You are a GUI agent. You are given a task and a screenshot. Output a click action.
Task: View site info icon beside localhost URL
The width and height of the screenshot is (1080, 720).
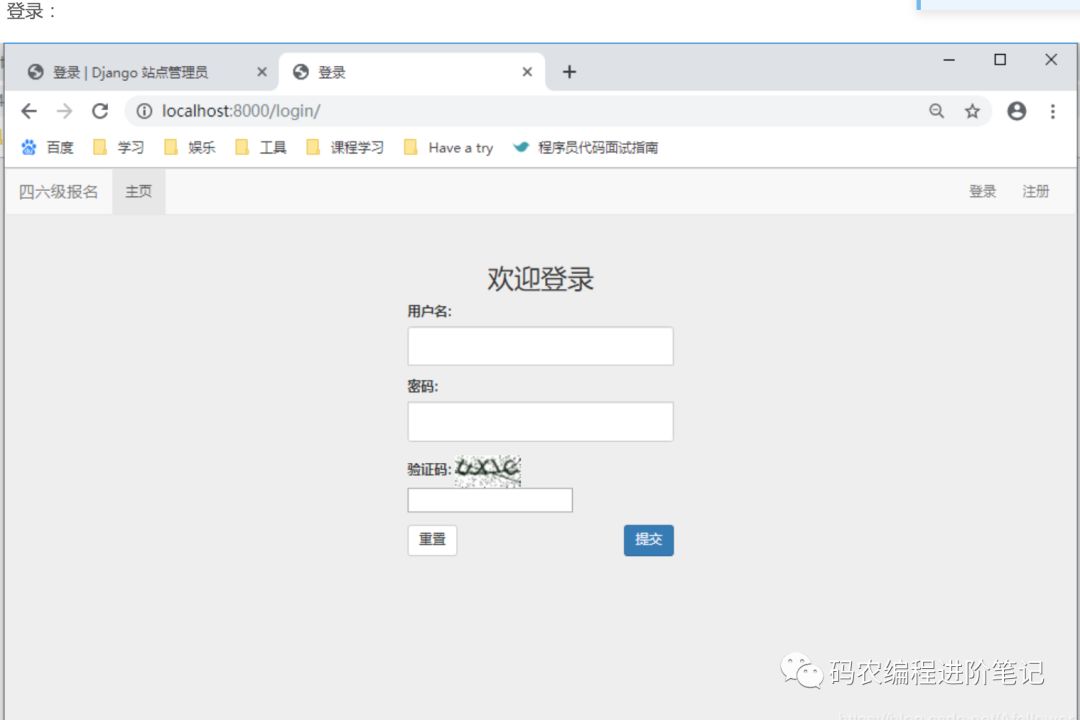pos(144,111)
